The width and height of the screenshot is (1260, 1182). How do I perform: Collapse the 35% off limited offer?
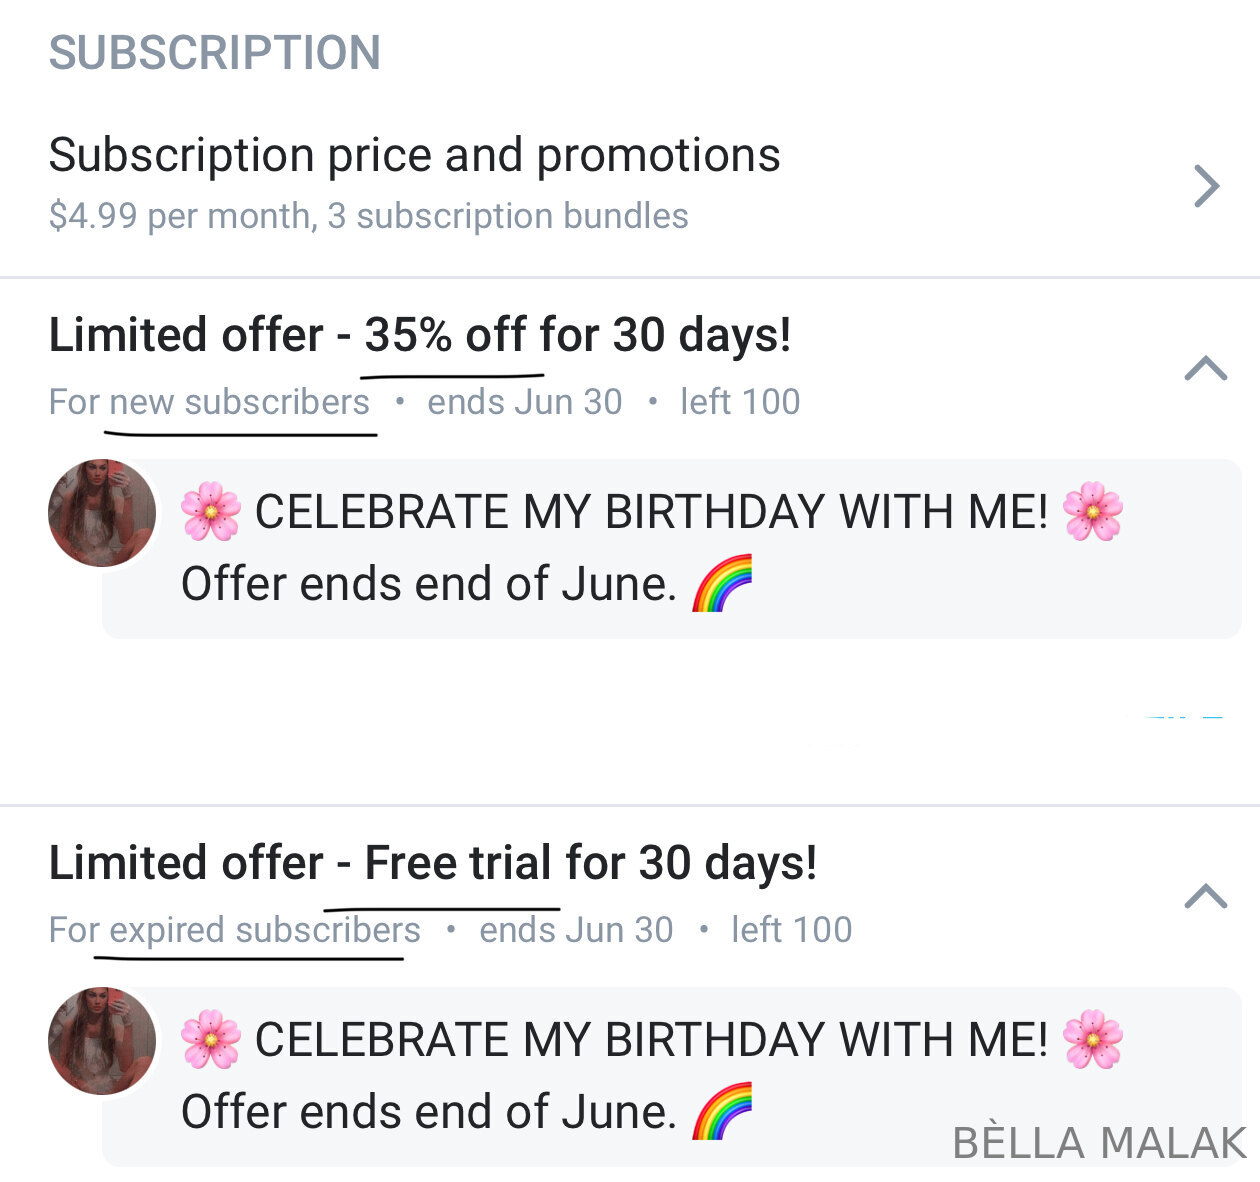pyautogui.click(x=1205, y=369)
